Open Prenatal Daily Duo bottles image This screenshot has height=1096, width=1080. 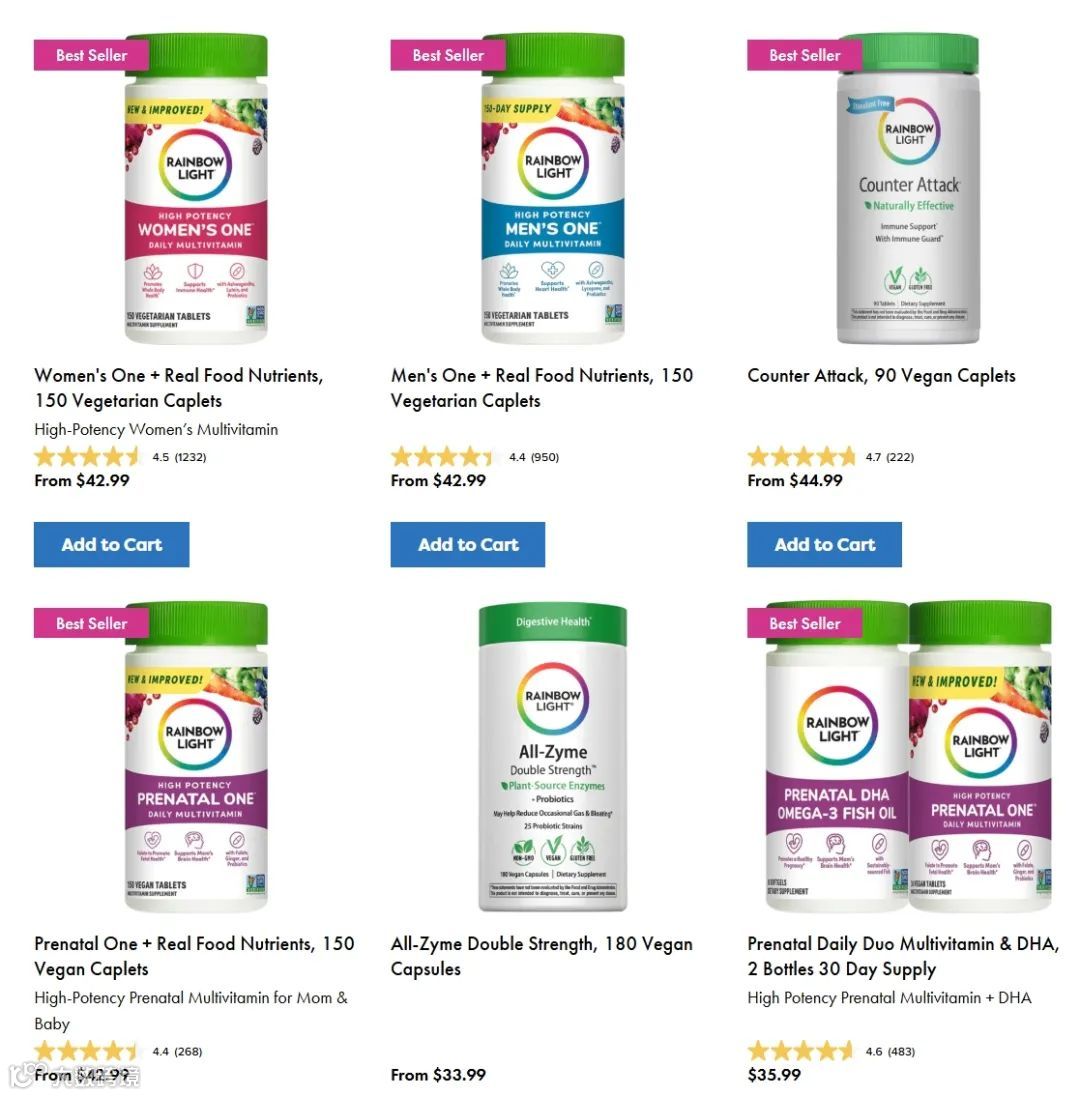[x=909, y=756]
